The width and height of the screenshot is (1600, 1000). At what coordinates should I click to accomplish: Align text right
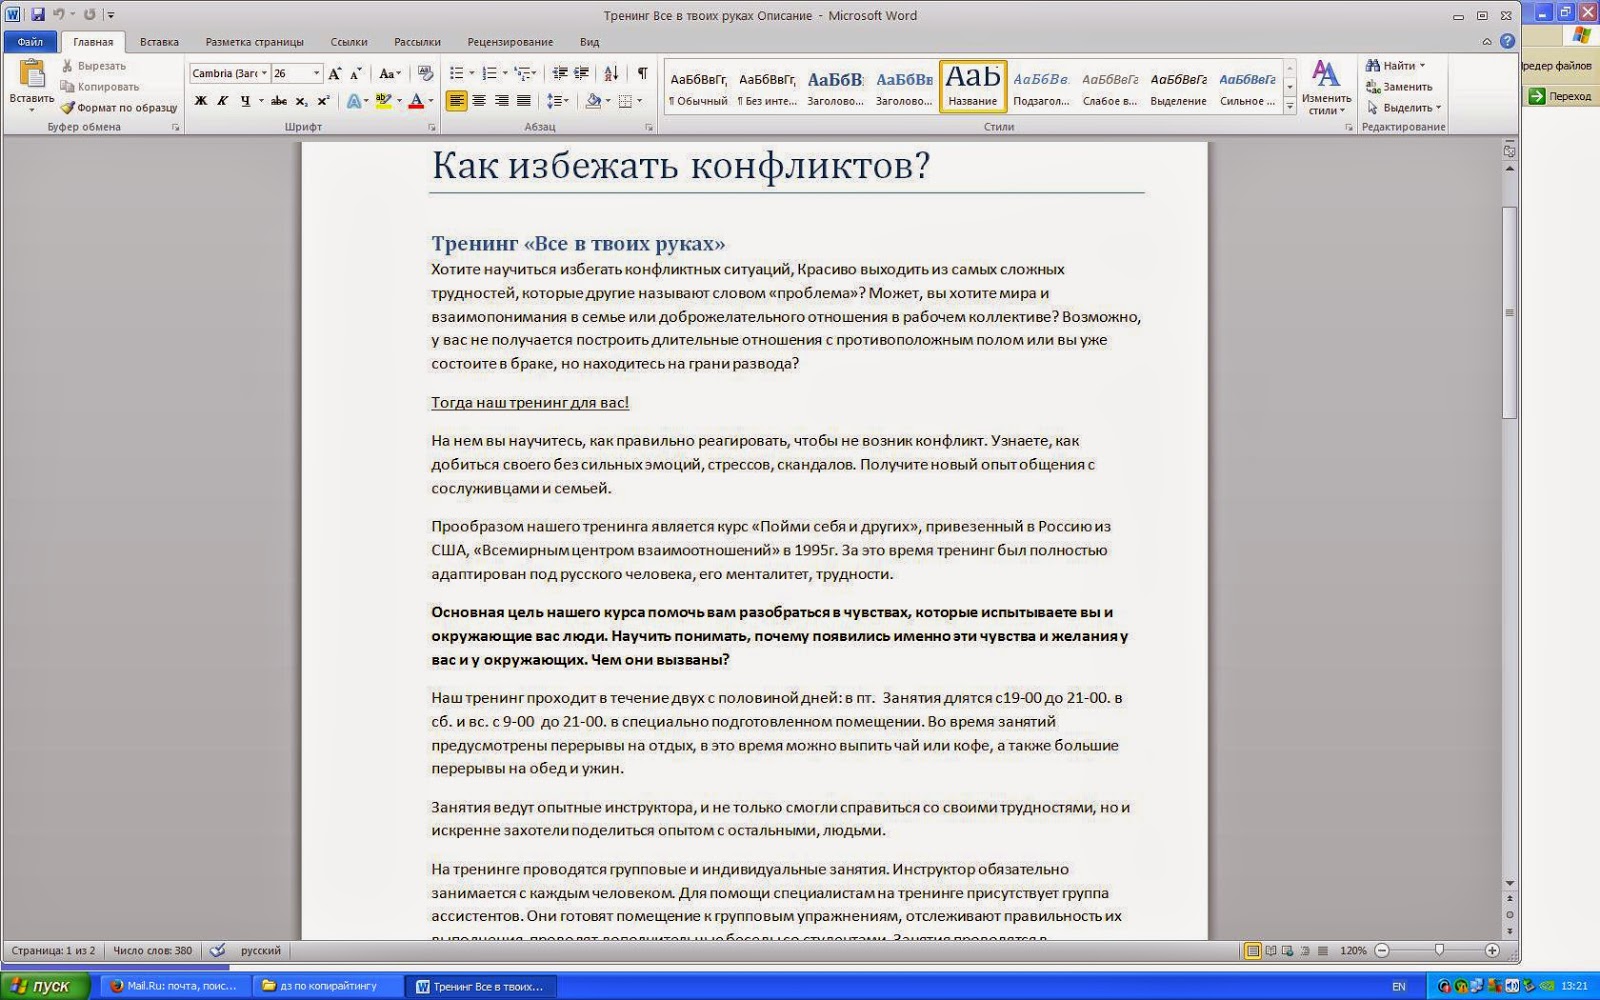[501, 101]
